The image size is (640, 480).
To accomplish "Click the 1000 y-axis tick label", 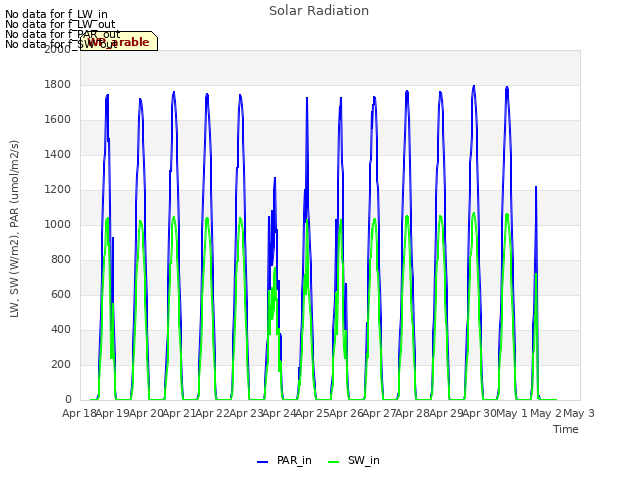I will pyautogui.click(x=58, y=224).
